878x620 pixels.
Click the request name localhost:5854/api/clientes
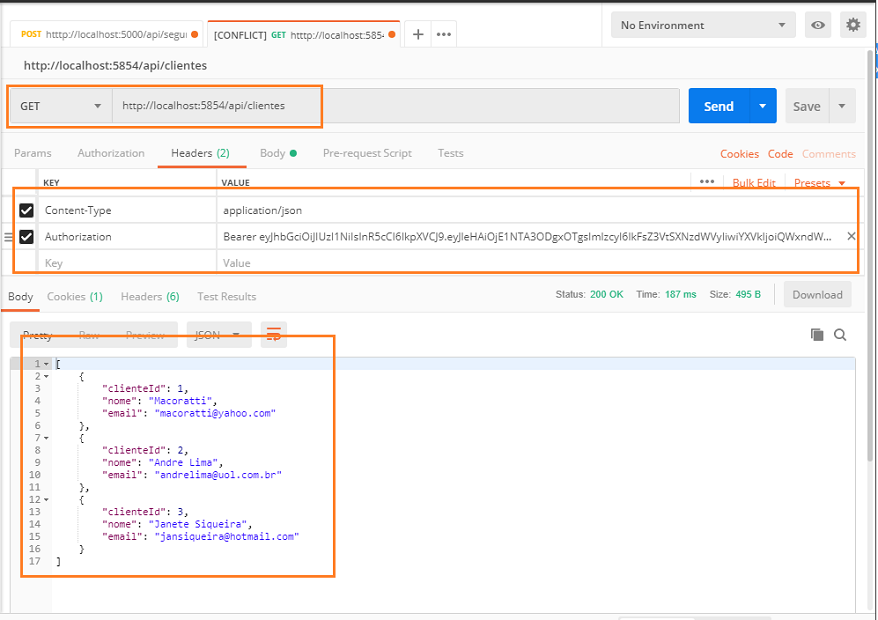(115, 66)
